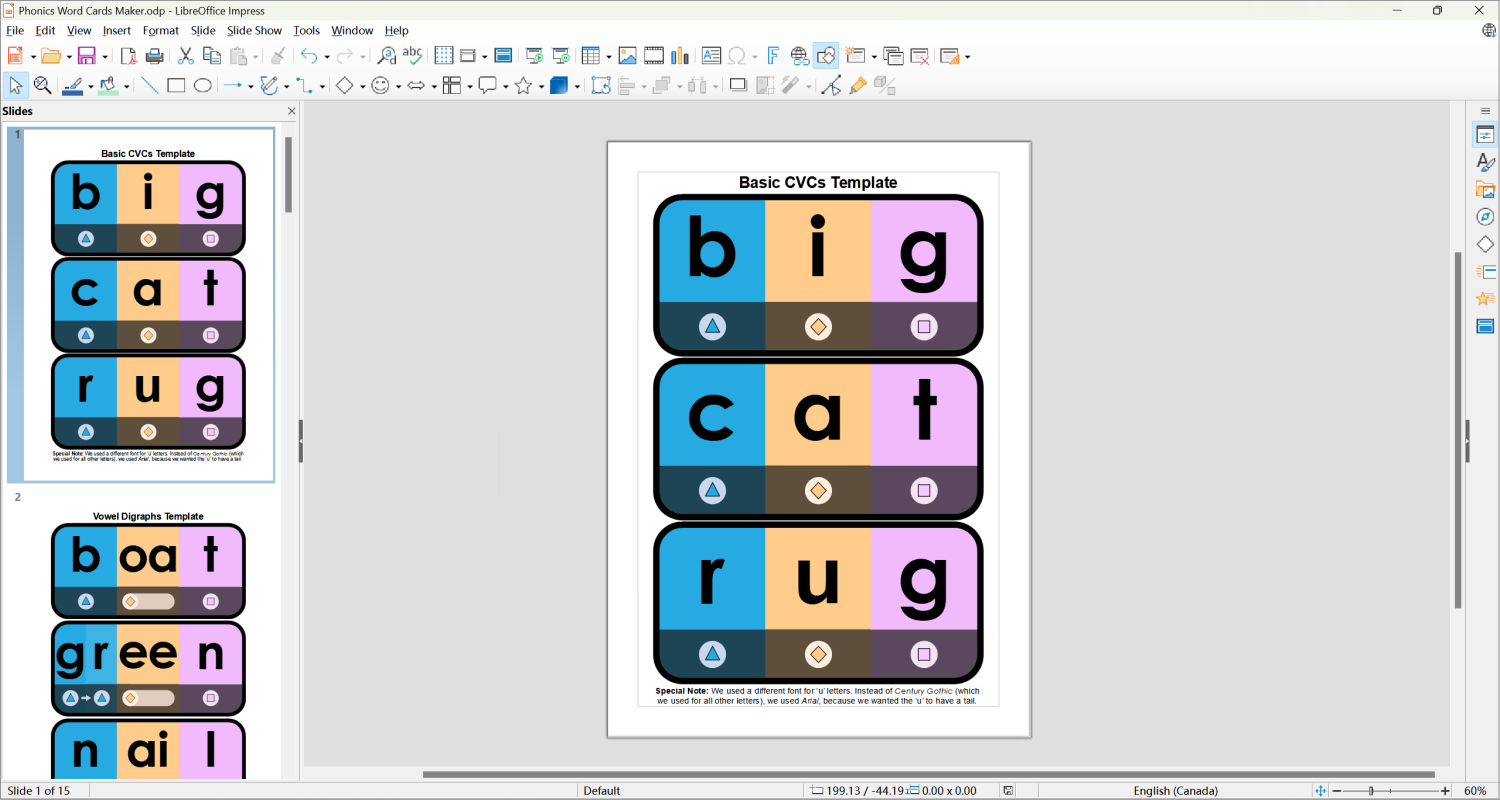This screenshot has width=1500, height=800.
Task: Click the Line Color swatch
Action: click(72, 86)
